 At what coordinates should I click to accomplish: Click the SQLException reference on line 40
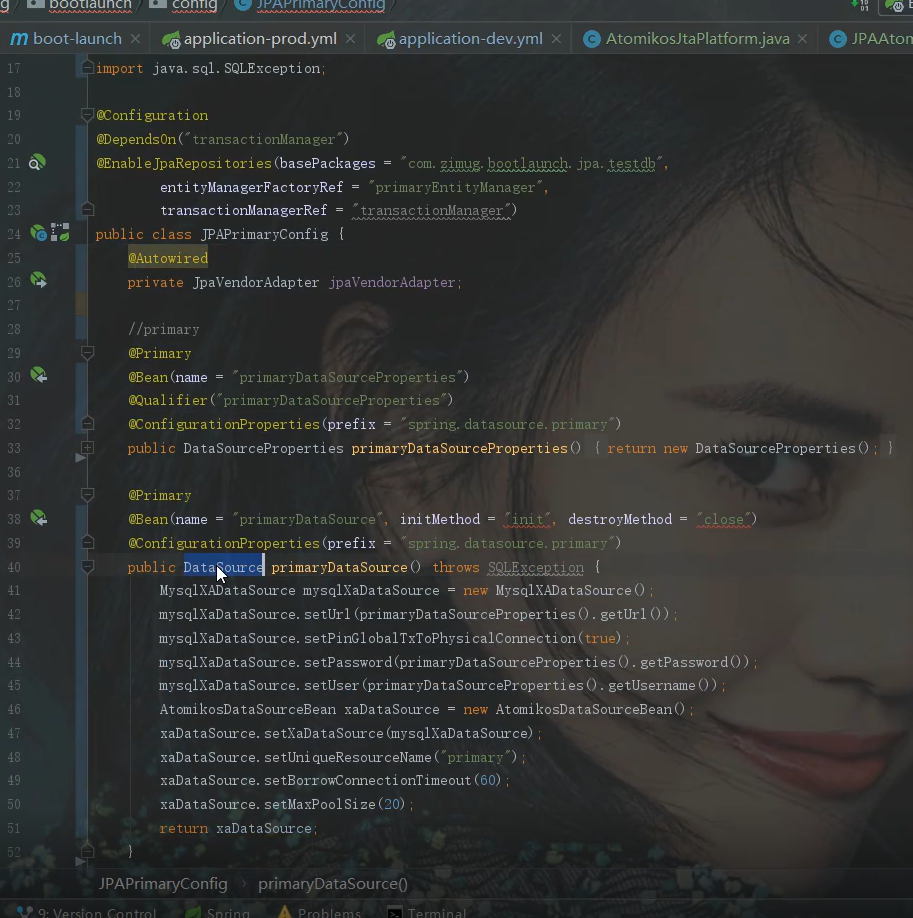tap(536, 567)
